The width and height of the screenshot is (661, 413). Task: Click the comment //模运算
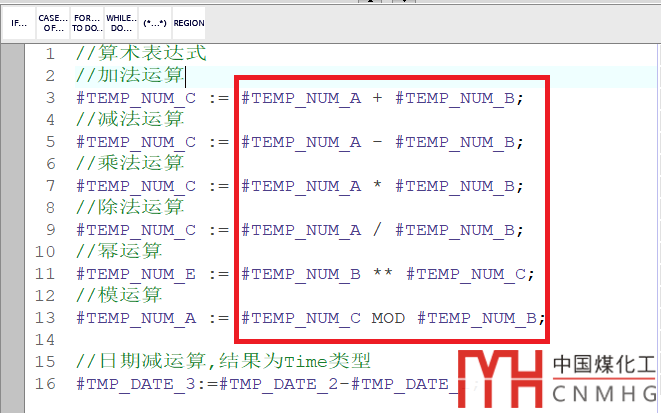click(x=119, y=295)
